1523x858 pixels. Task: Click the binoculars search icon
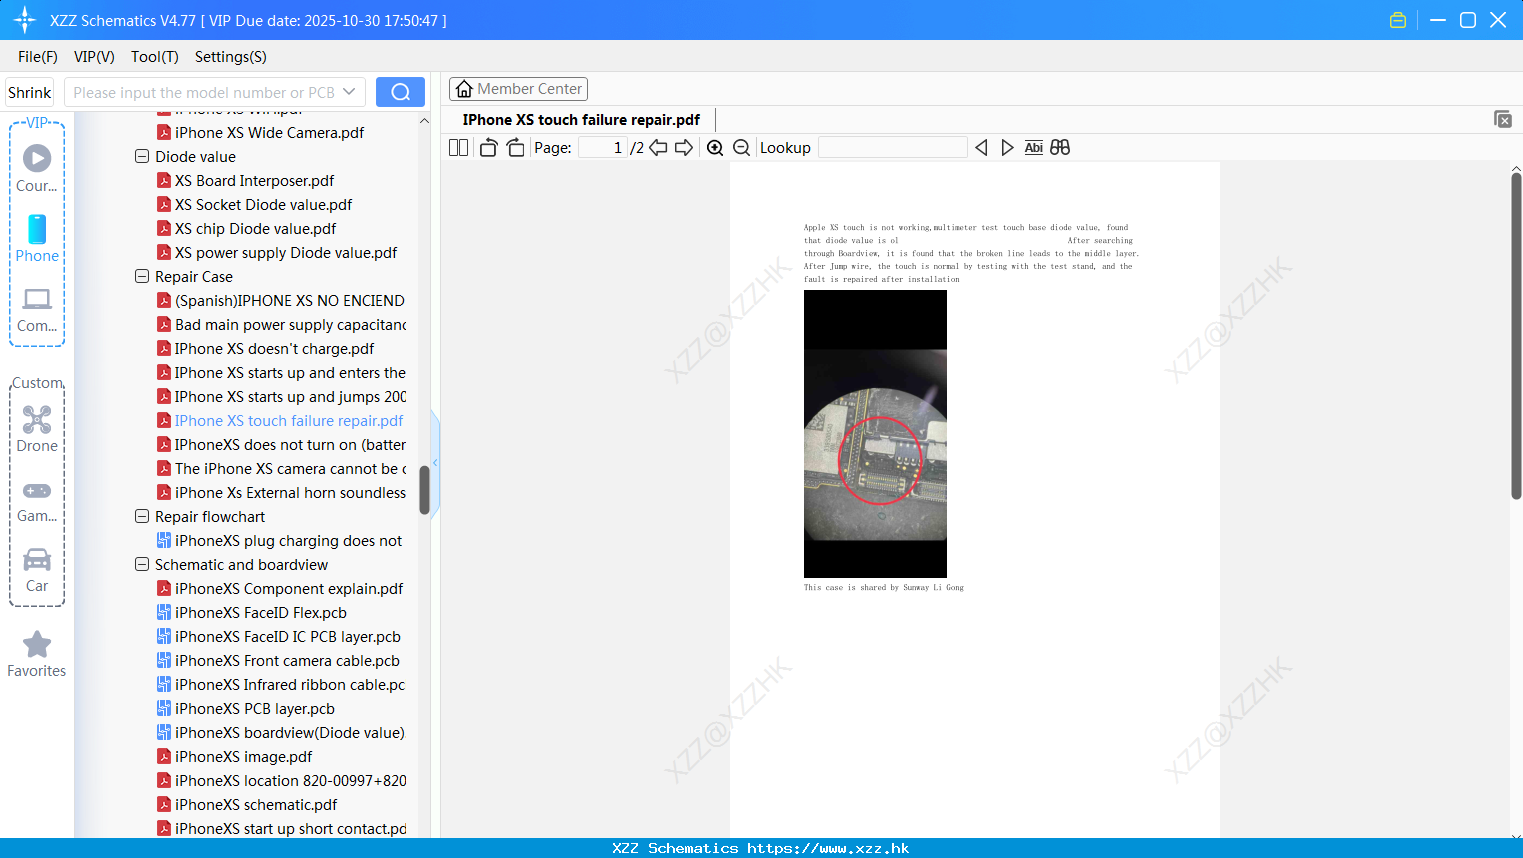click(x=1060, y=147)
